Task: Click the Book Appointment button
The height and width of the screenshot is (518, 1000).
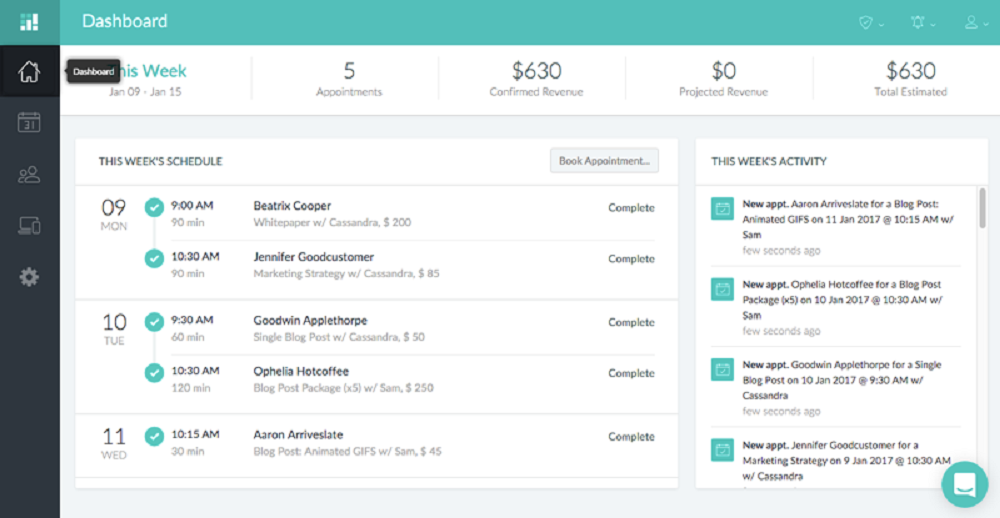Action: point(604,160)
